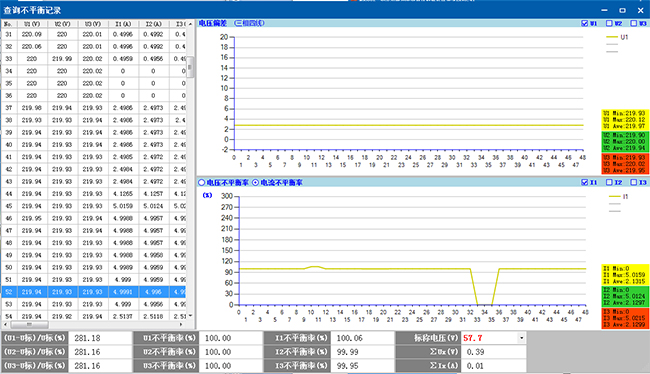Click the (U3-U标)/U标 value field

[x=100, y=366]
